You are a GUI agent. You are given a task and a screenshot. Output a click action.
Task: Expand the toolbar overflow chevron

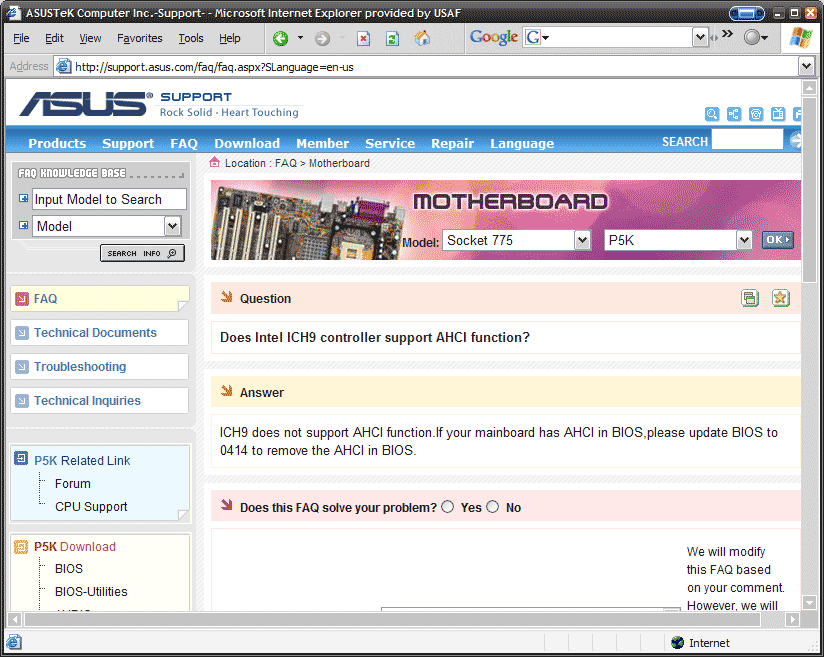tap(727, 34)
